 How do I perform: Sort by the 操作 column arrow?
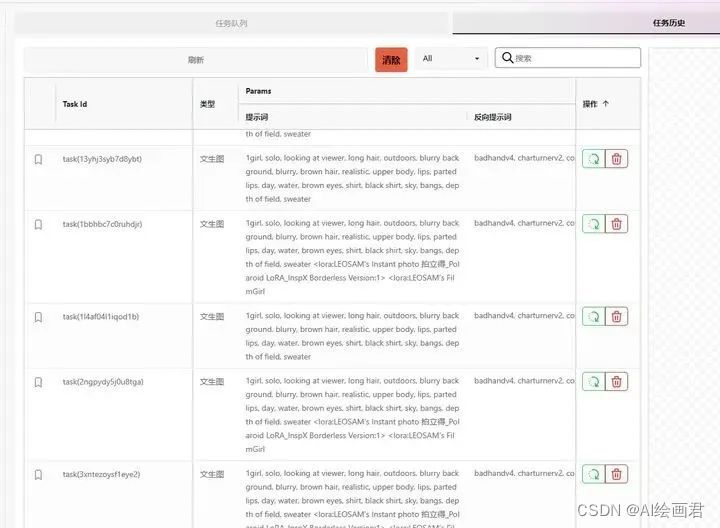pos(606,104)
